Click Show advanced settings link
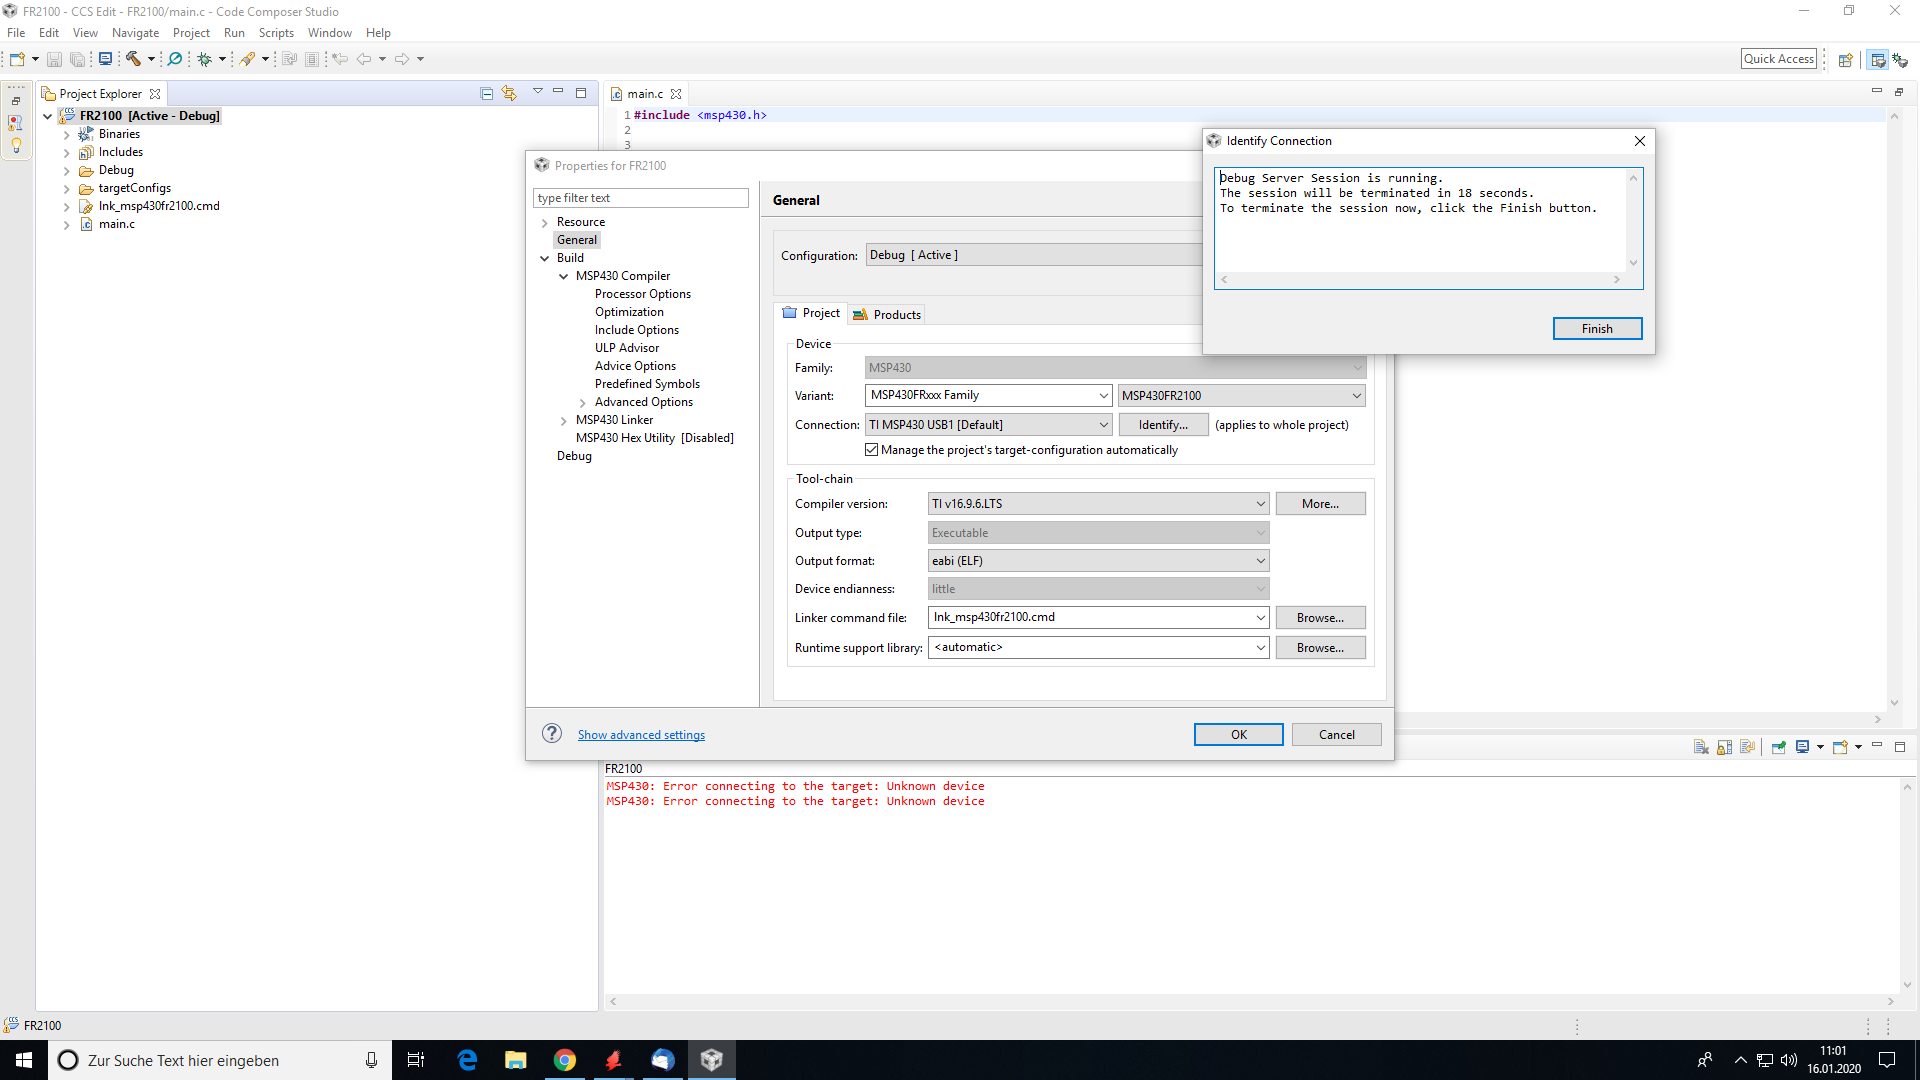 (642, 735)
